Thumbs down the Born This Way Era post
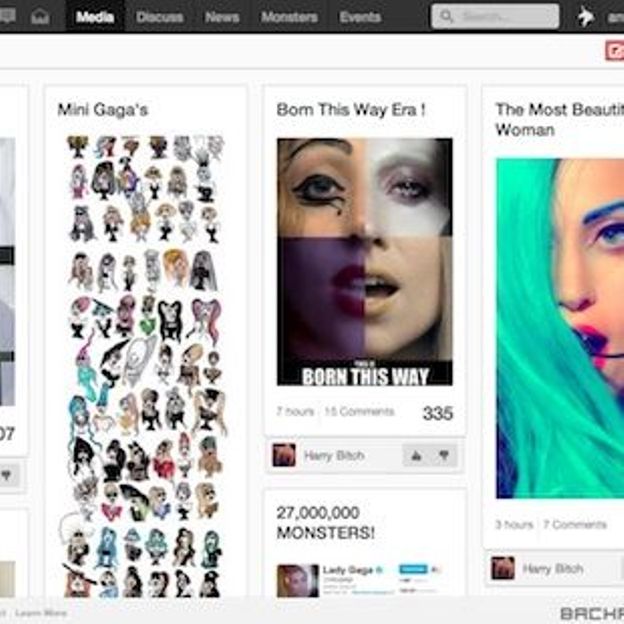Viewport: 624px width, 624px height. pyautogui.click(x=443, y=455)
